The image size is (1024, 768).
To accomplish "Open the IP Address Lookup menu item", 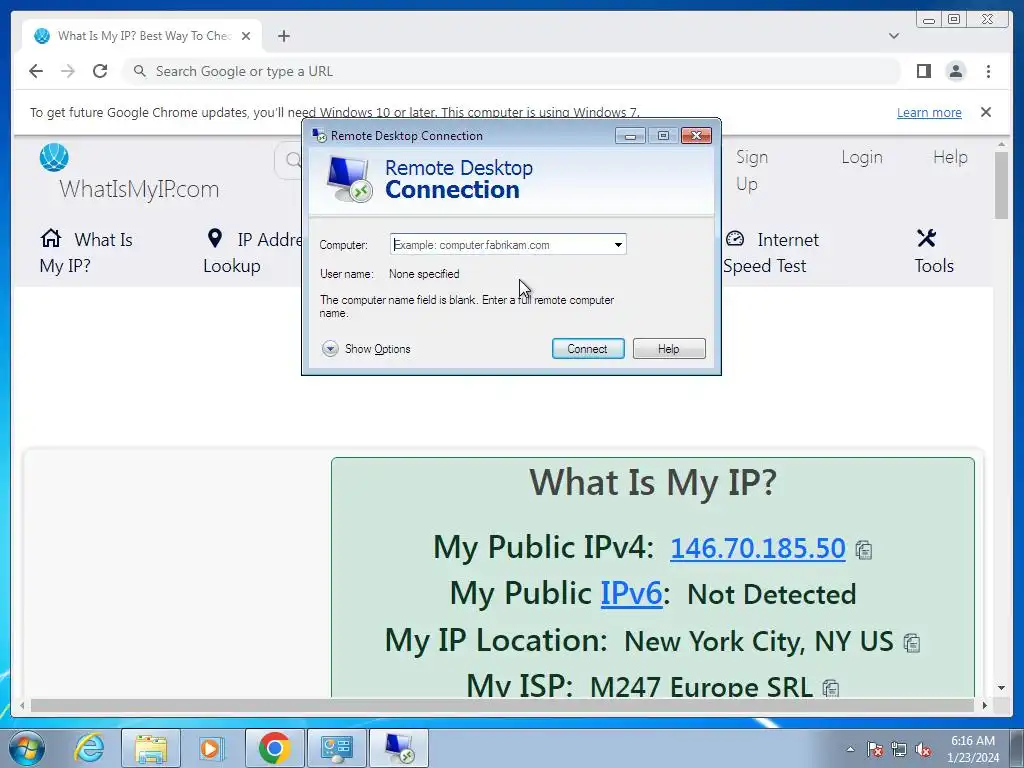I will pyautogui.click(x=252, y=252).
